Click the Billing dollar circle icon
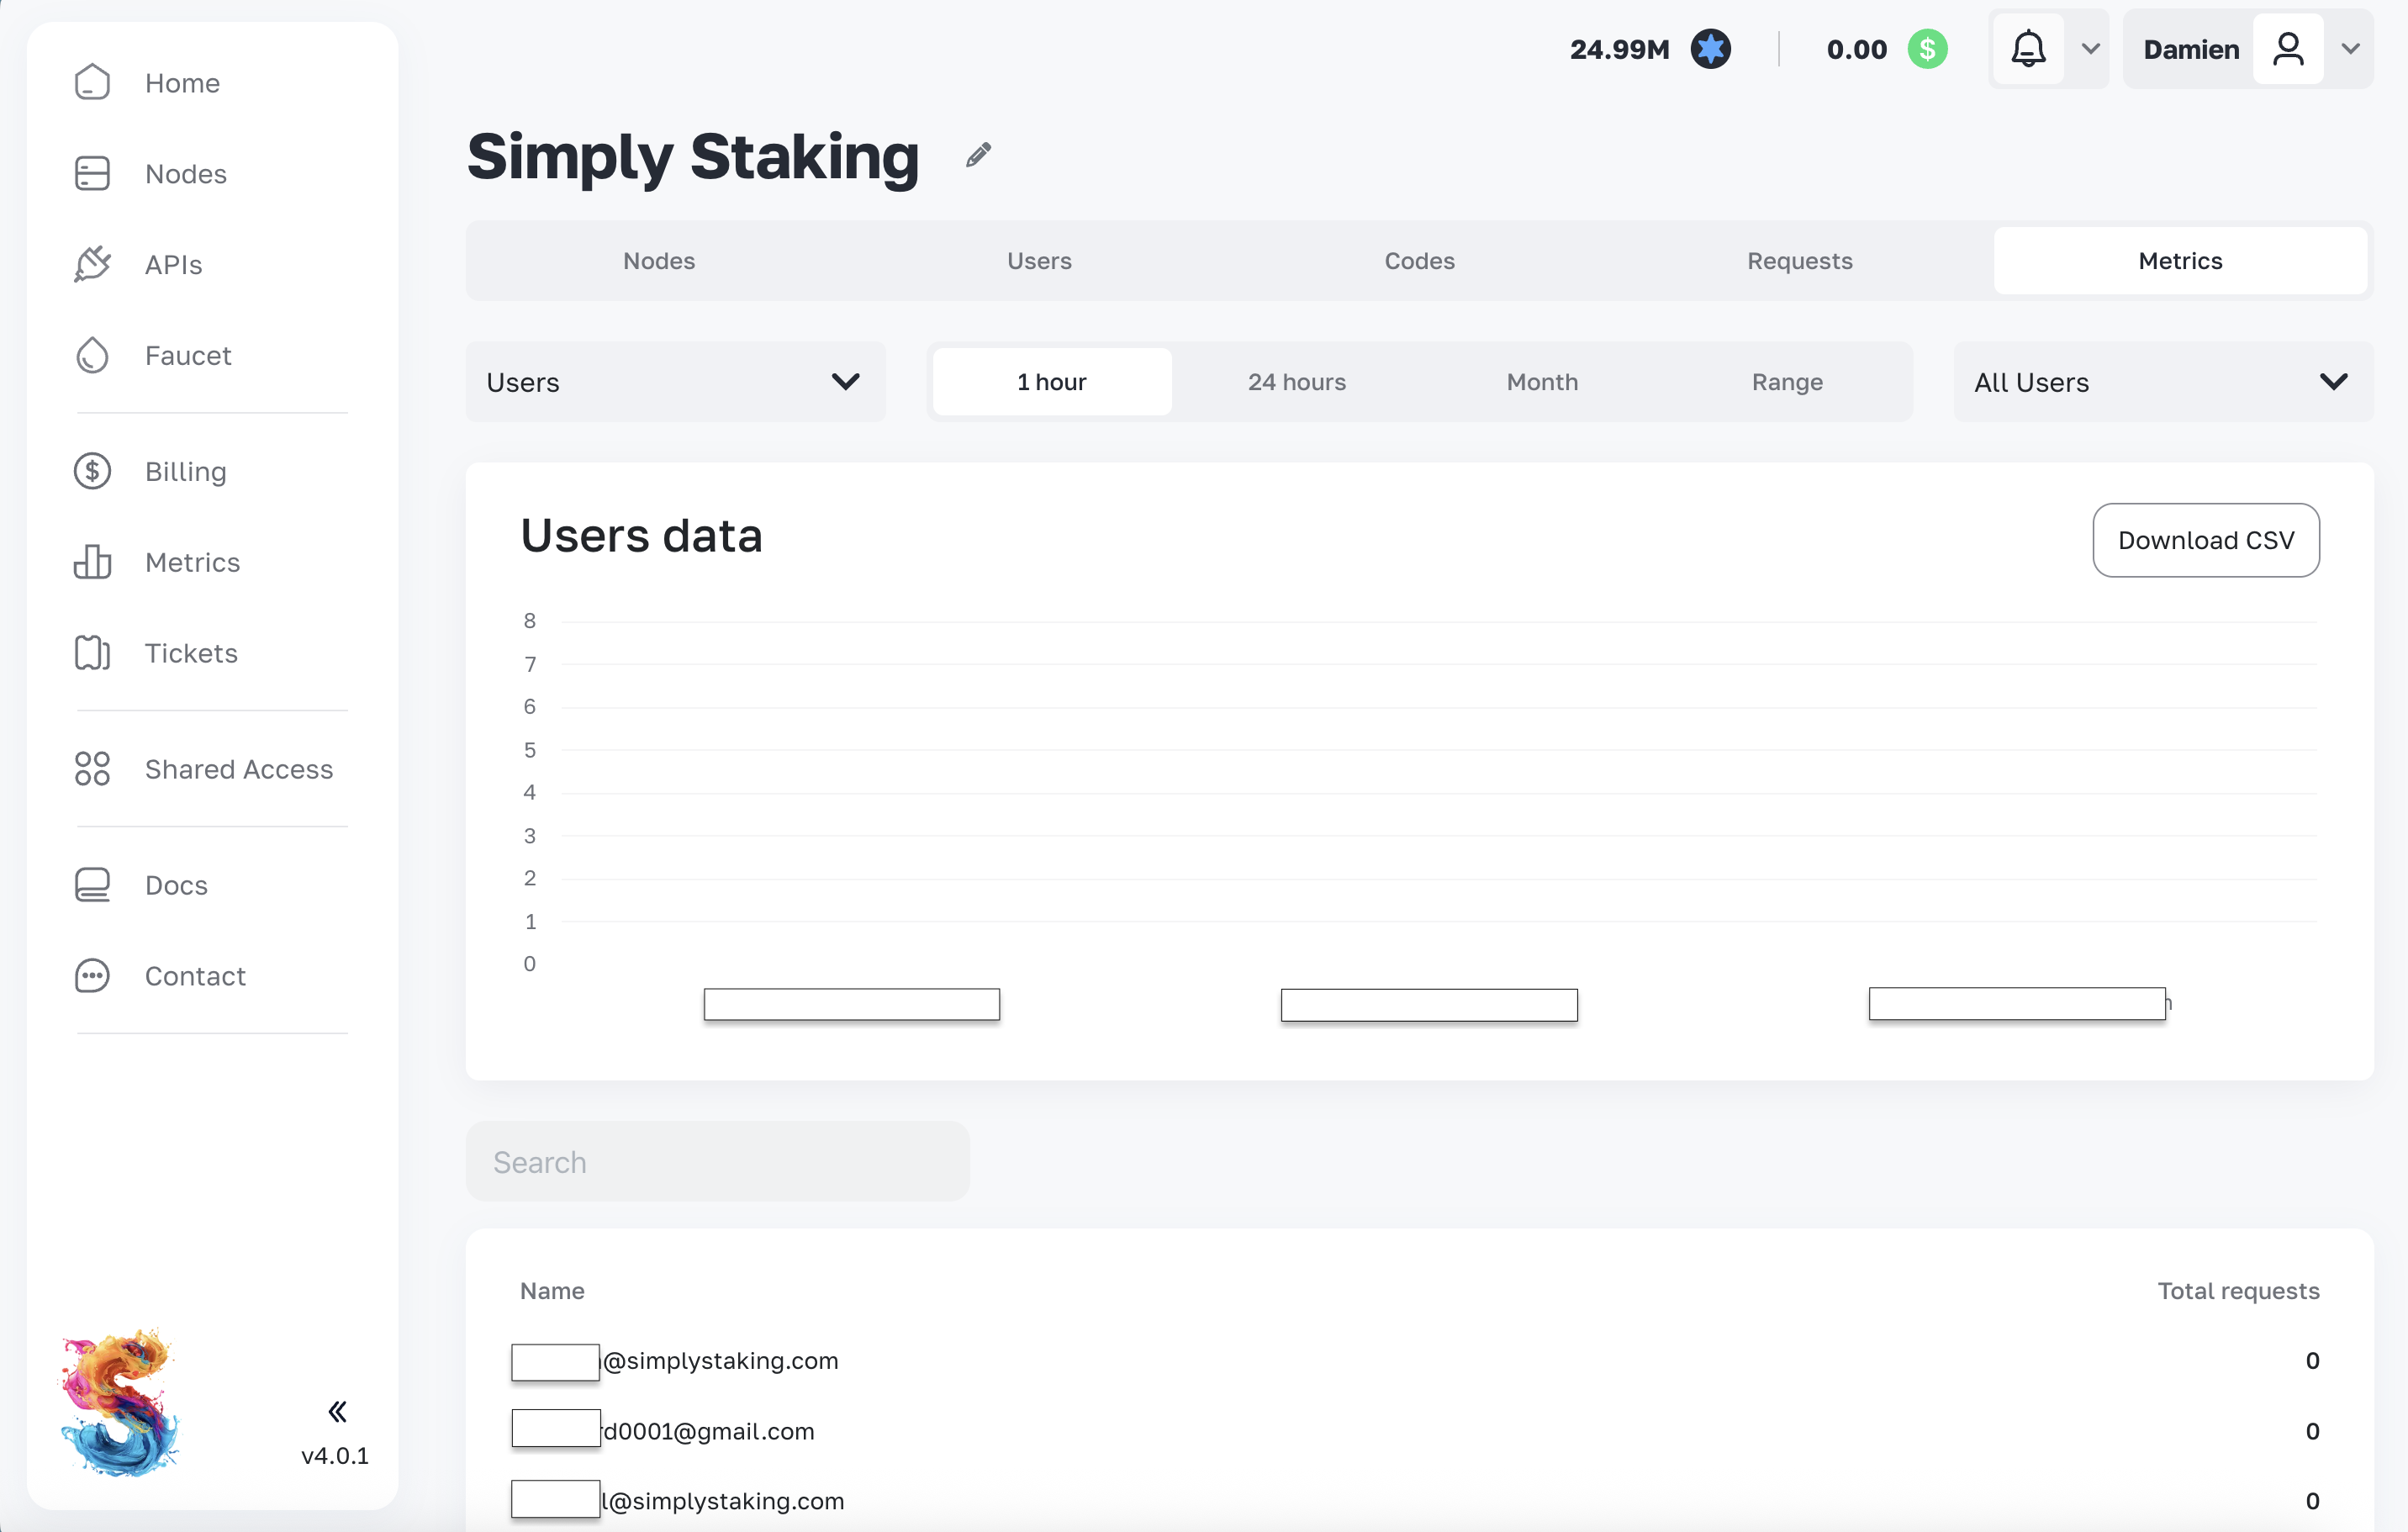The width and height of the screenshot is (2408, 1532). [92, 471]
